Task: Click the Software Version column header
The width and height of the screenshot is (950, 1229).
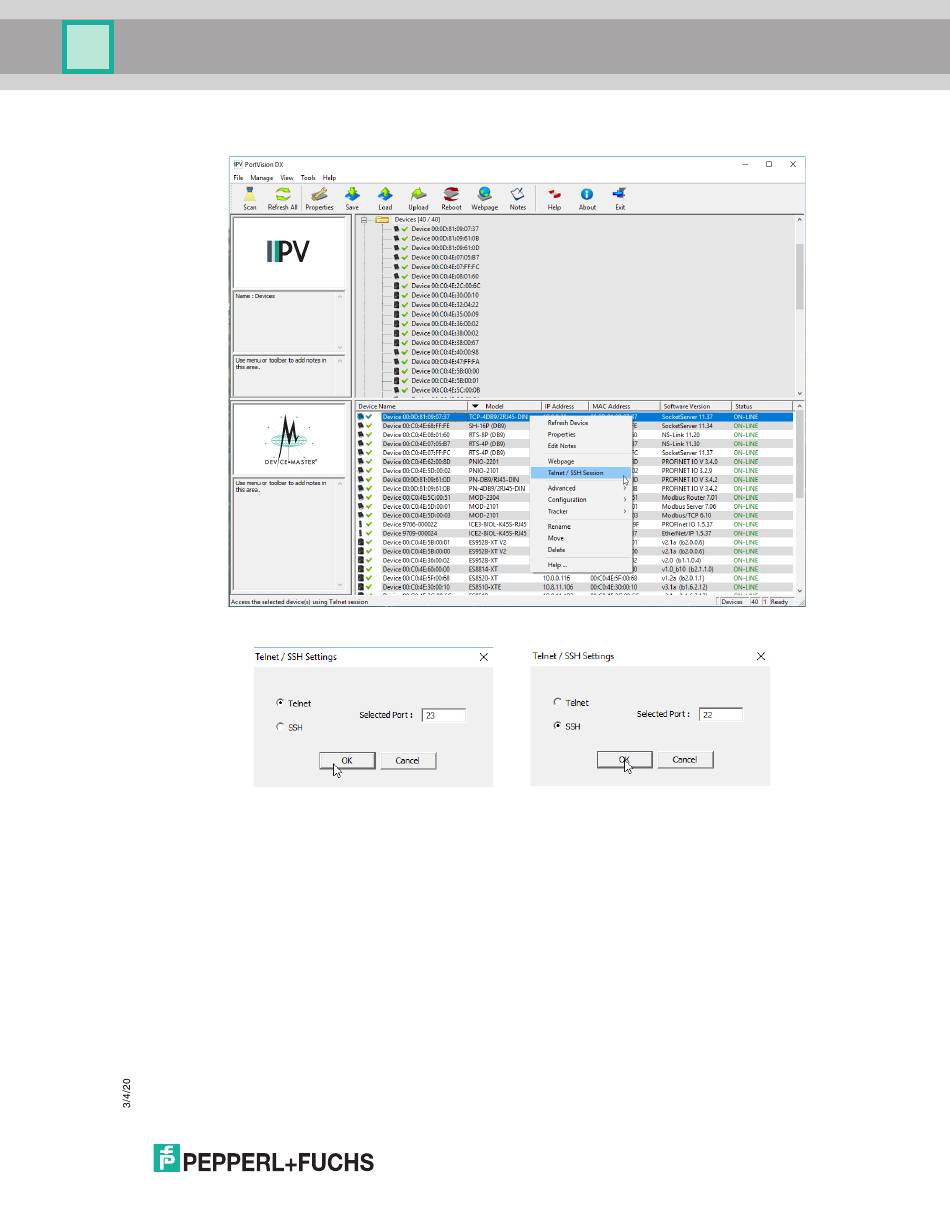Action: click(x=695, y=407)
